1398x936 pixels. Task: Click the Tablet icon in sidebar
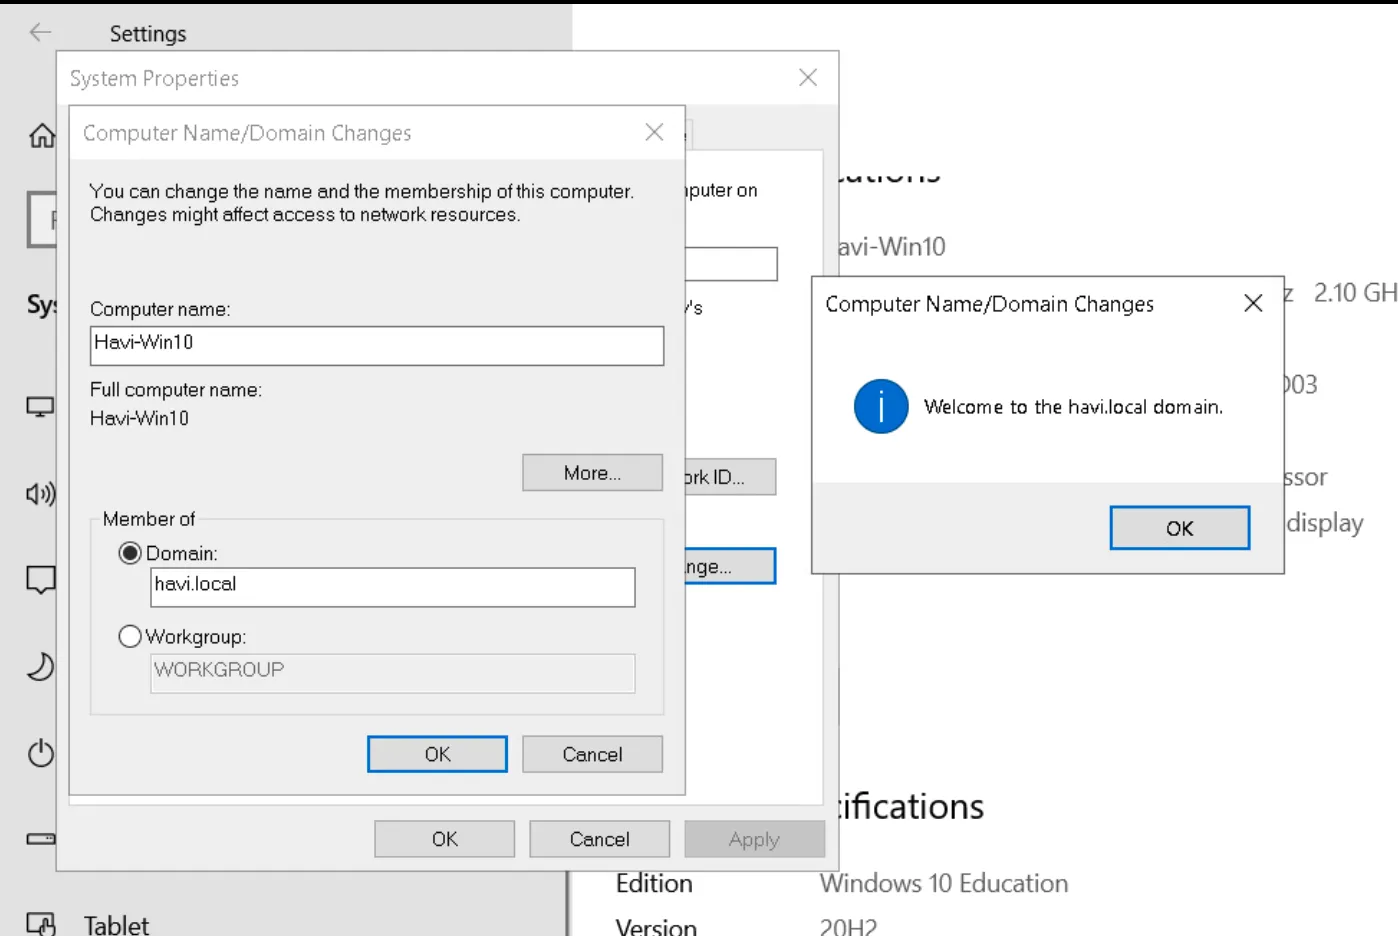tap(40, 923)
